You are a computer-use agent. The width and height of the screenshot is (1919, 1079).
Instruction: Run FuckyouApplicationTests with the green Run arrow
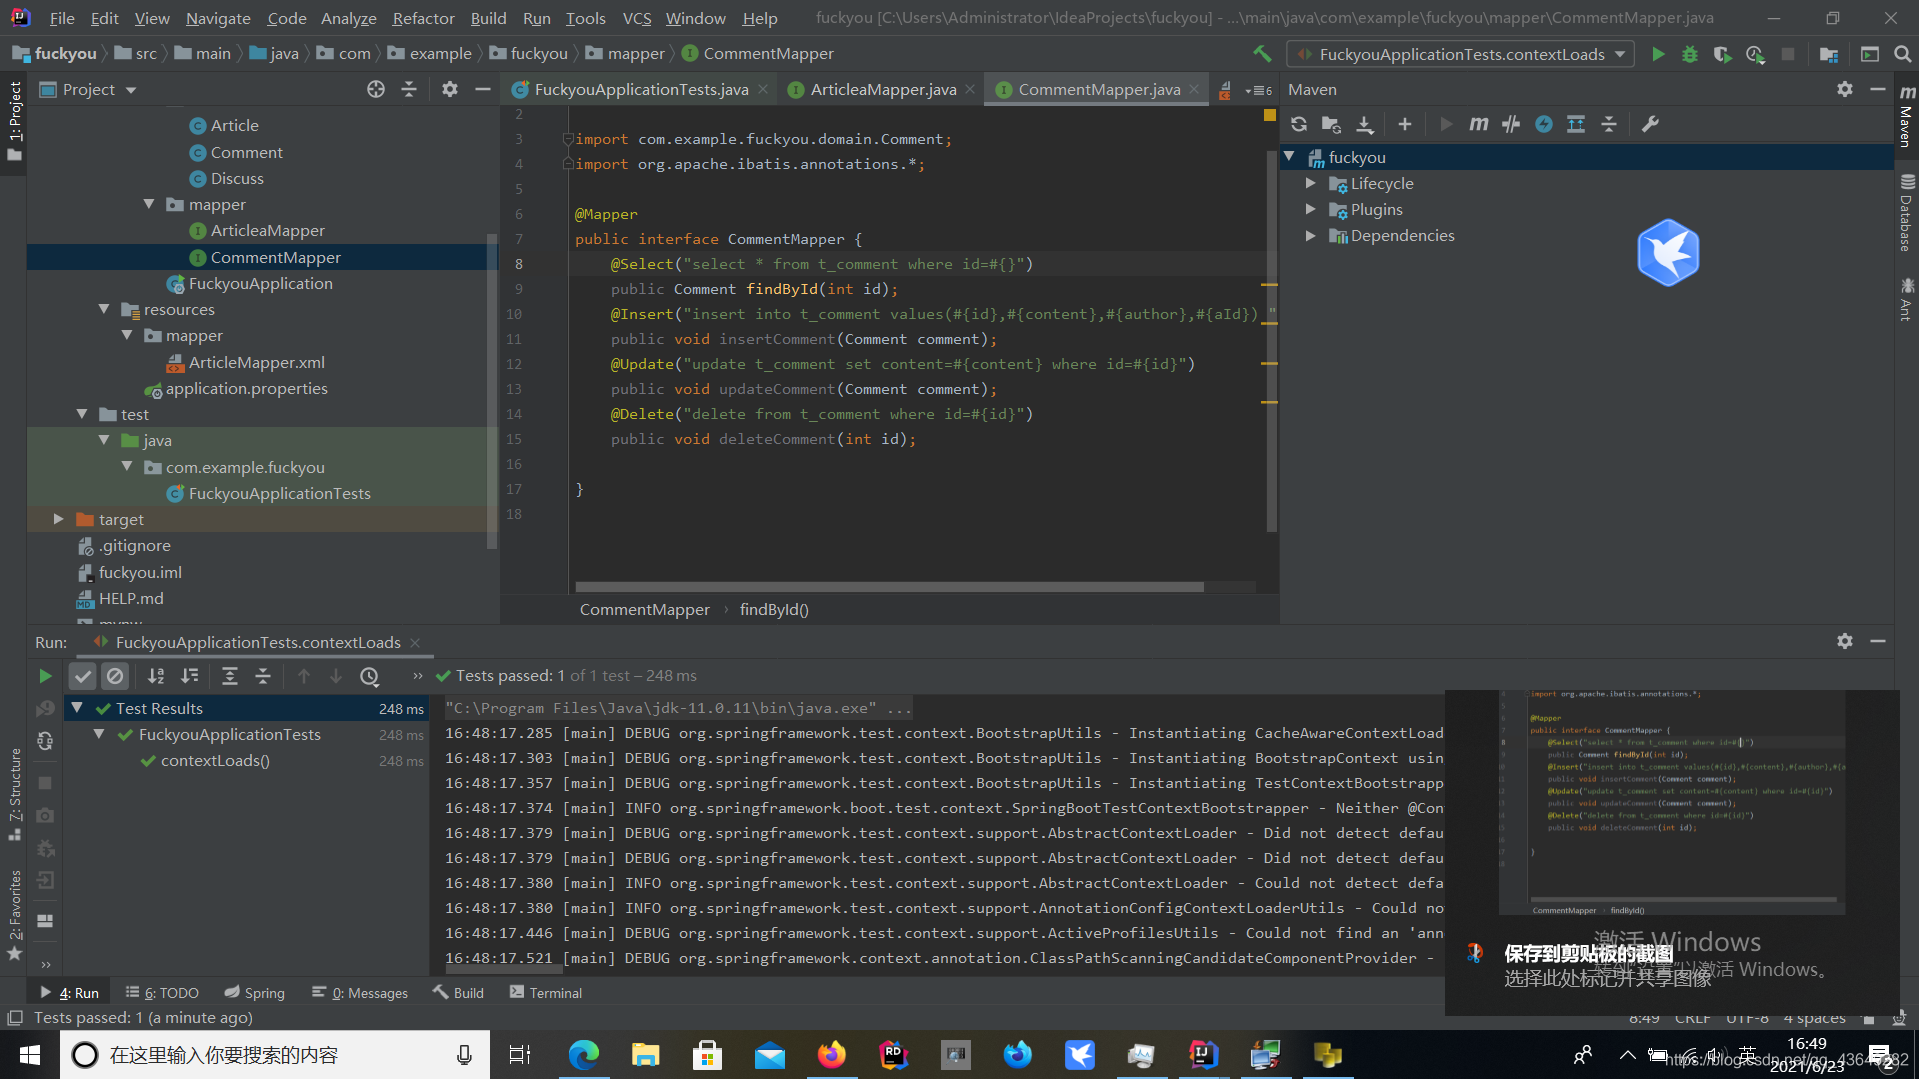(x=1658, y=54)
